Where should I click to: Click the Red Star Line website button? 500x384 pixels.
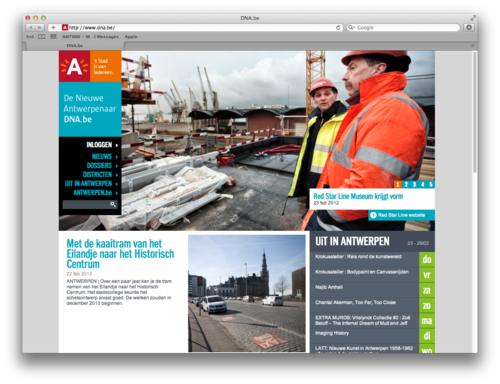pos(401,215)
